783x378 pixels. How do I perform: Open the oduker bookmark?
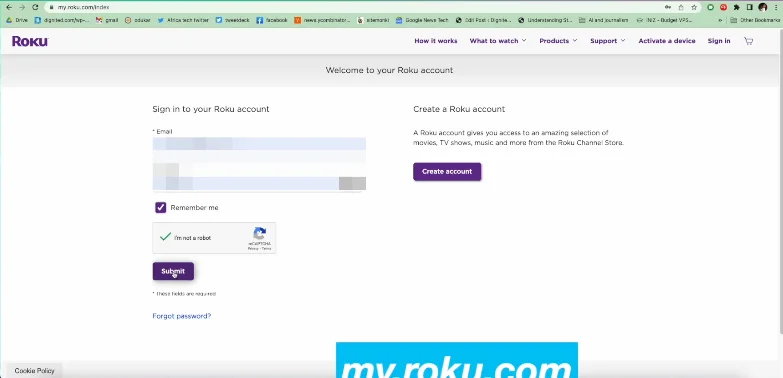[137, 20]
